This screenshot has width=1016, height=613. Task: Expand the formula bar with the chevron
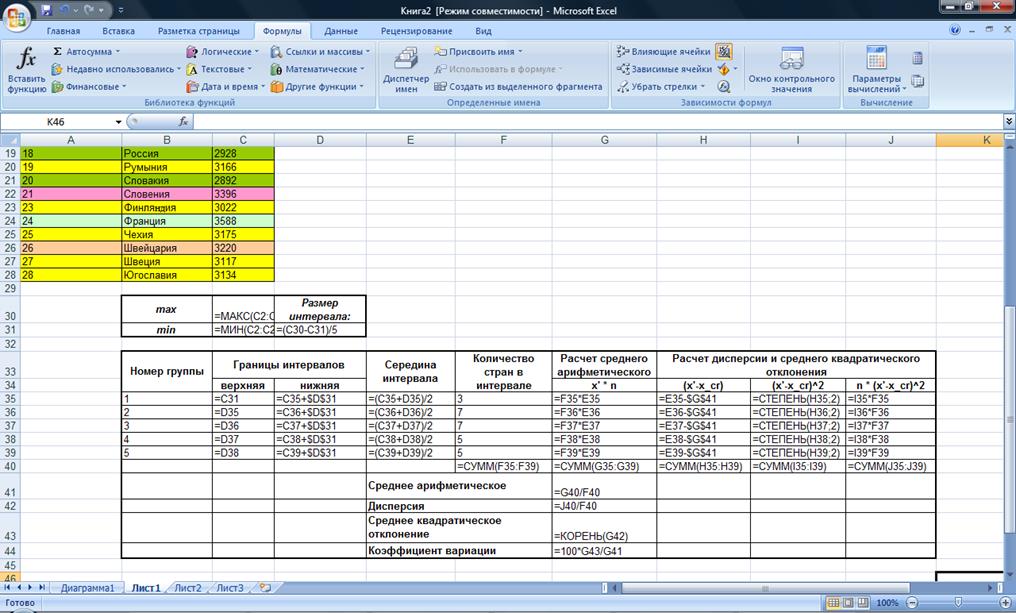click(x=1009, y=121)
